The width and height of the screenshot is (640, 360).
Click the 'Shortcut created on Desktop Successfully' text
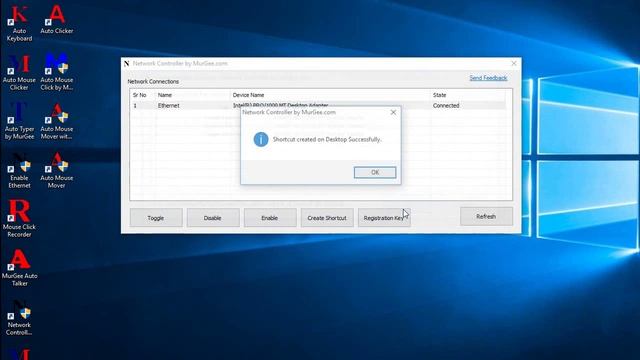tap(327, 139)
